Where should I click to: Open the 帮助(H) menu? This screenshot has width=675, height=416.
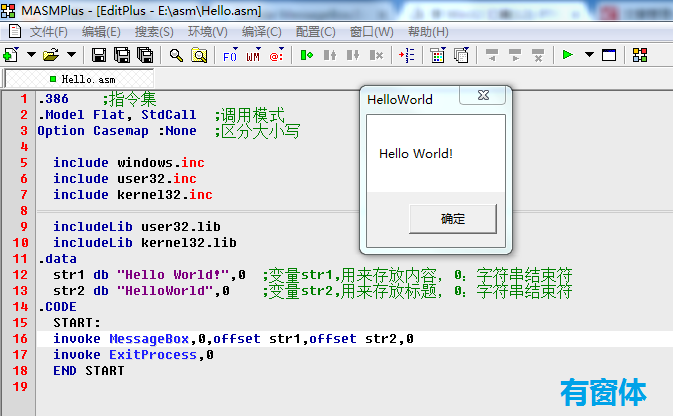click(428, 32)
